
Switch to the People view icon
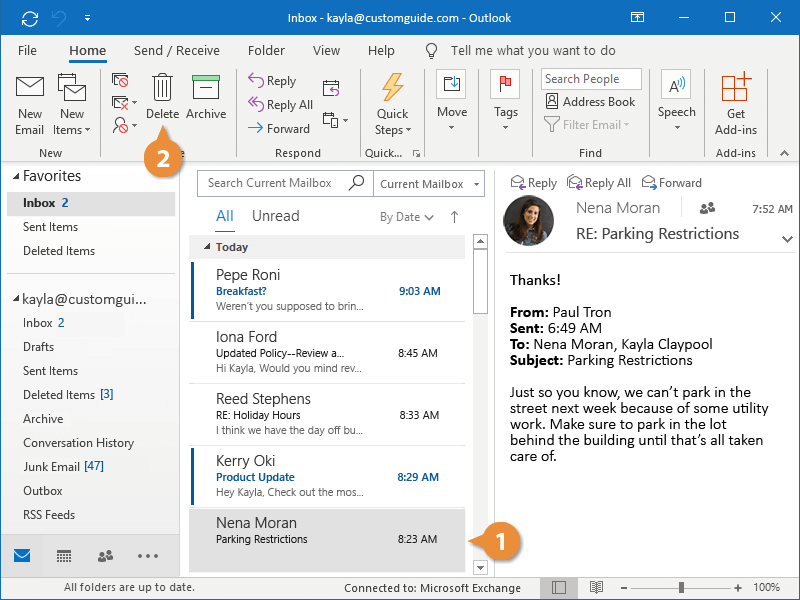[x=105, y=556]
